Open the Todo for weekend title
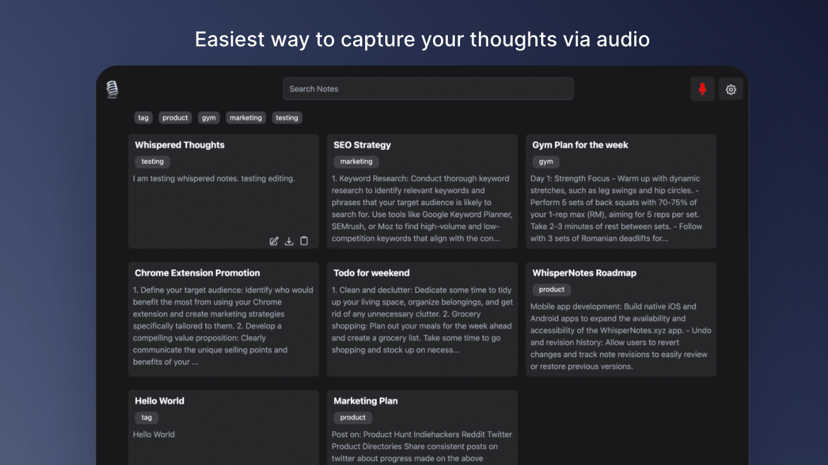 [371, 273]
